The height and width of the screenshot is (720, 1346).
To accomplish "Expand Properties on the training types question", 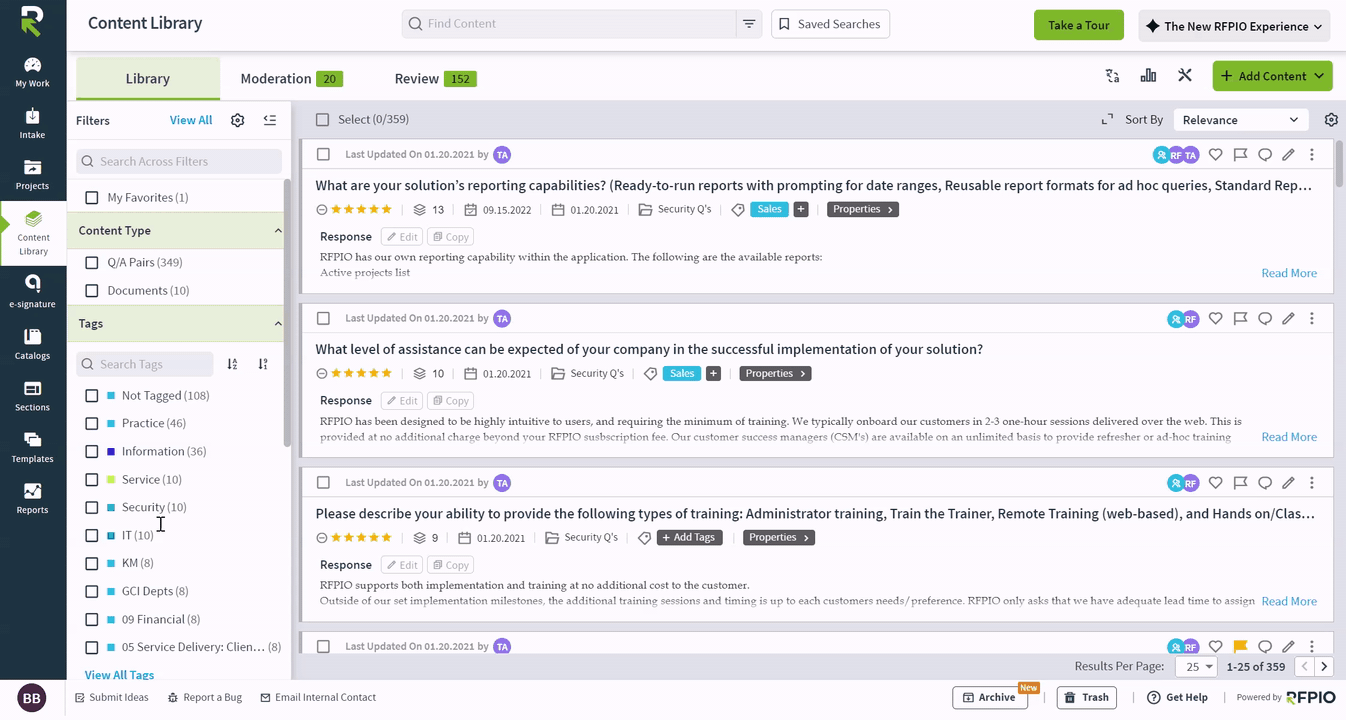I will 779,538.
